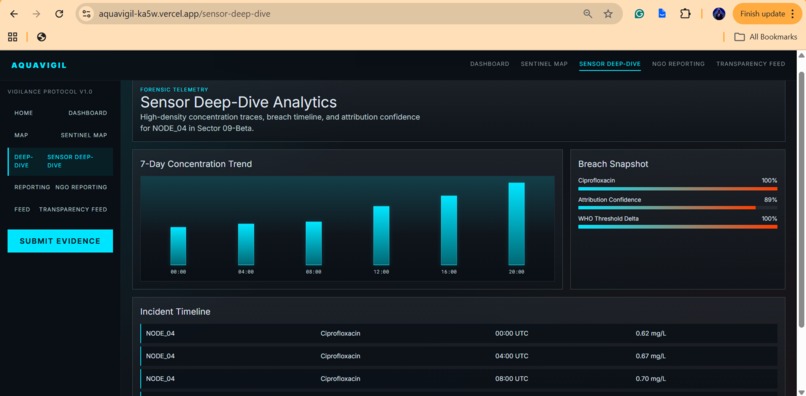Open the Extensions puzzle icon

point(685,14)
